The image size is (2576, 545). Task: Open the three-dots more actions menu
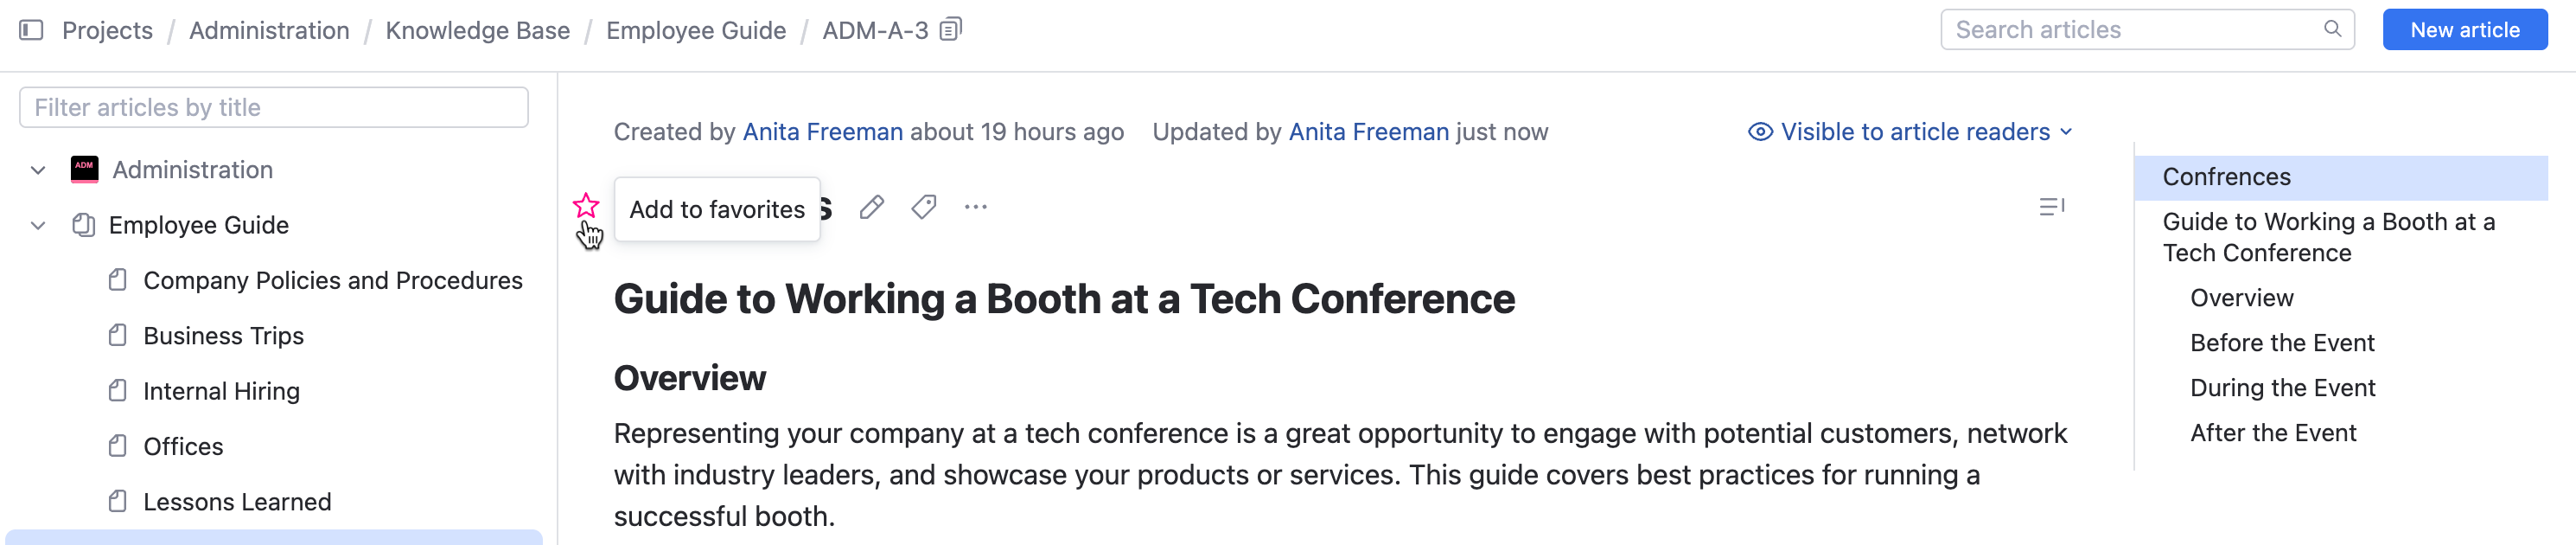click(x=975, y=207)
